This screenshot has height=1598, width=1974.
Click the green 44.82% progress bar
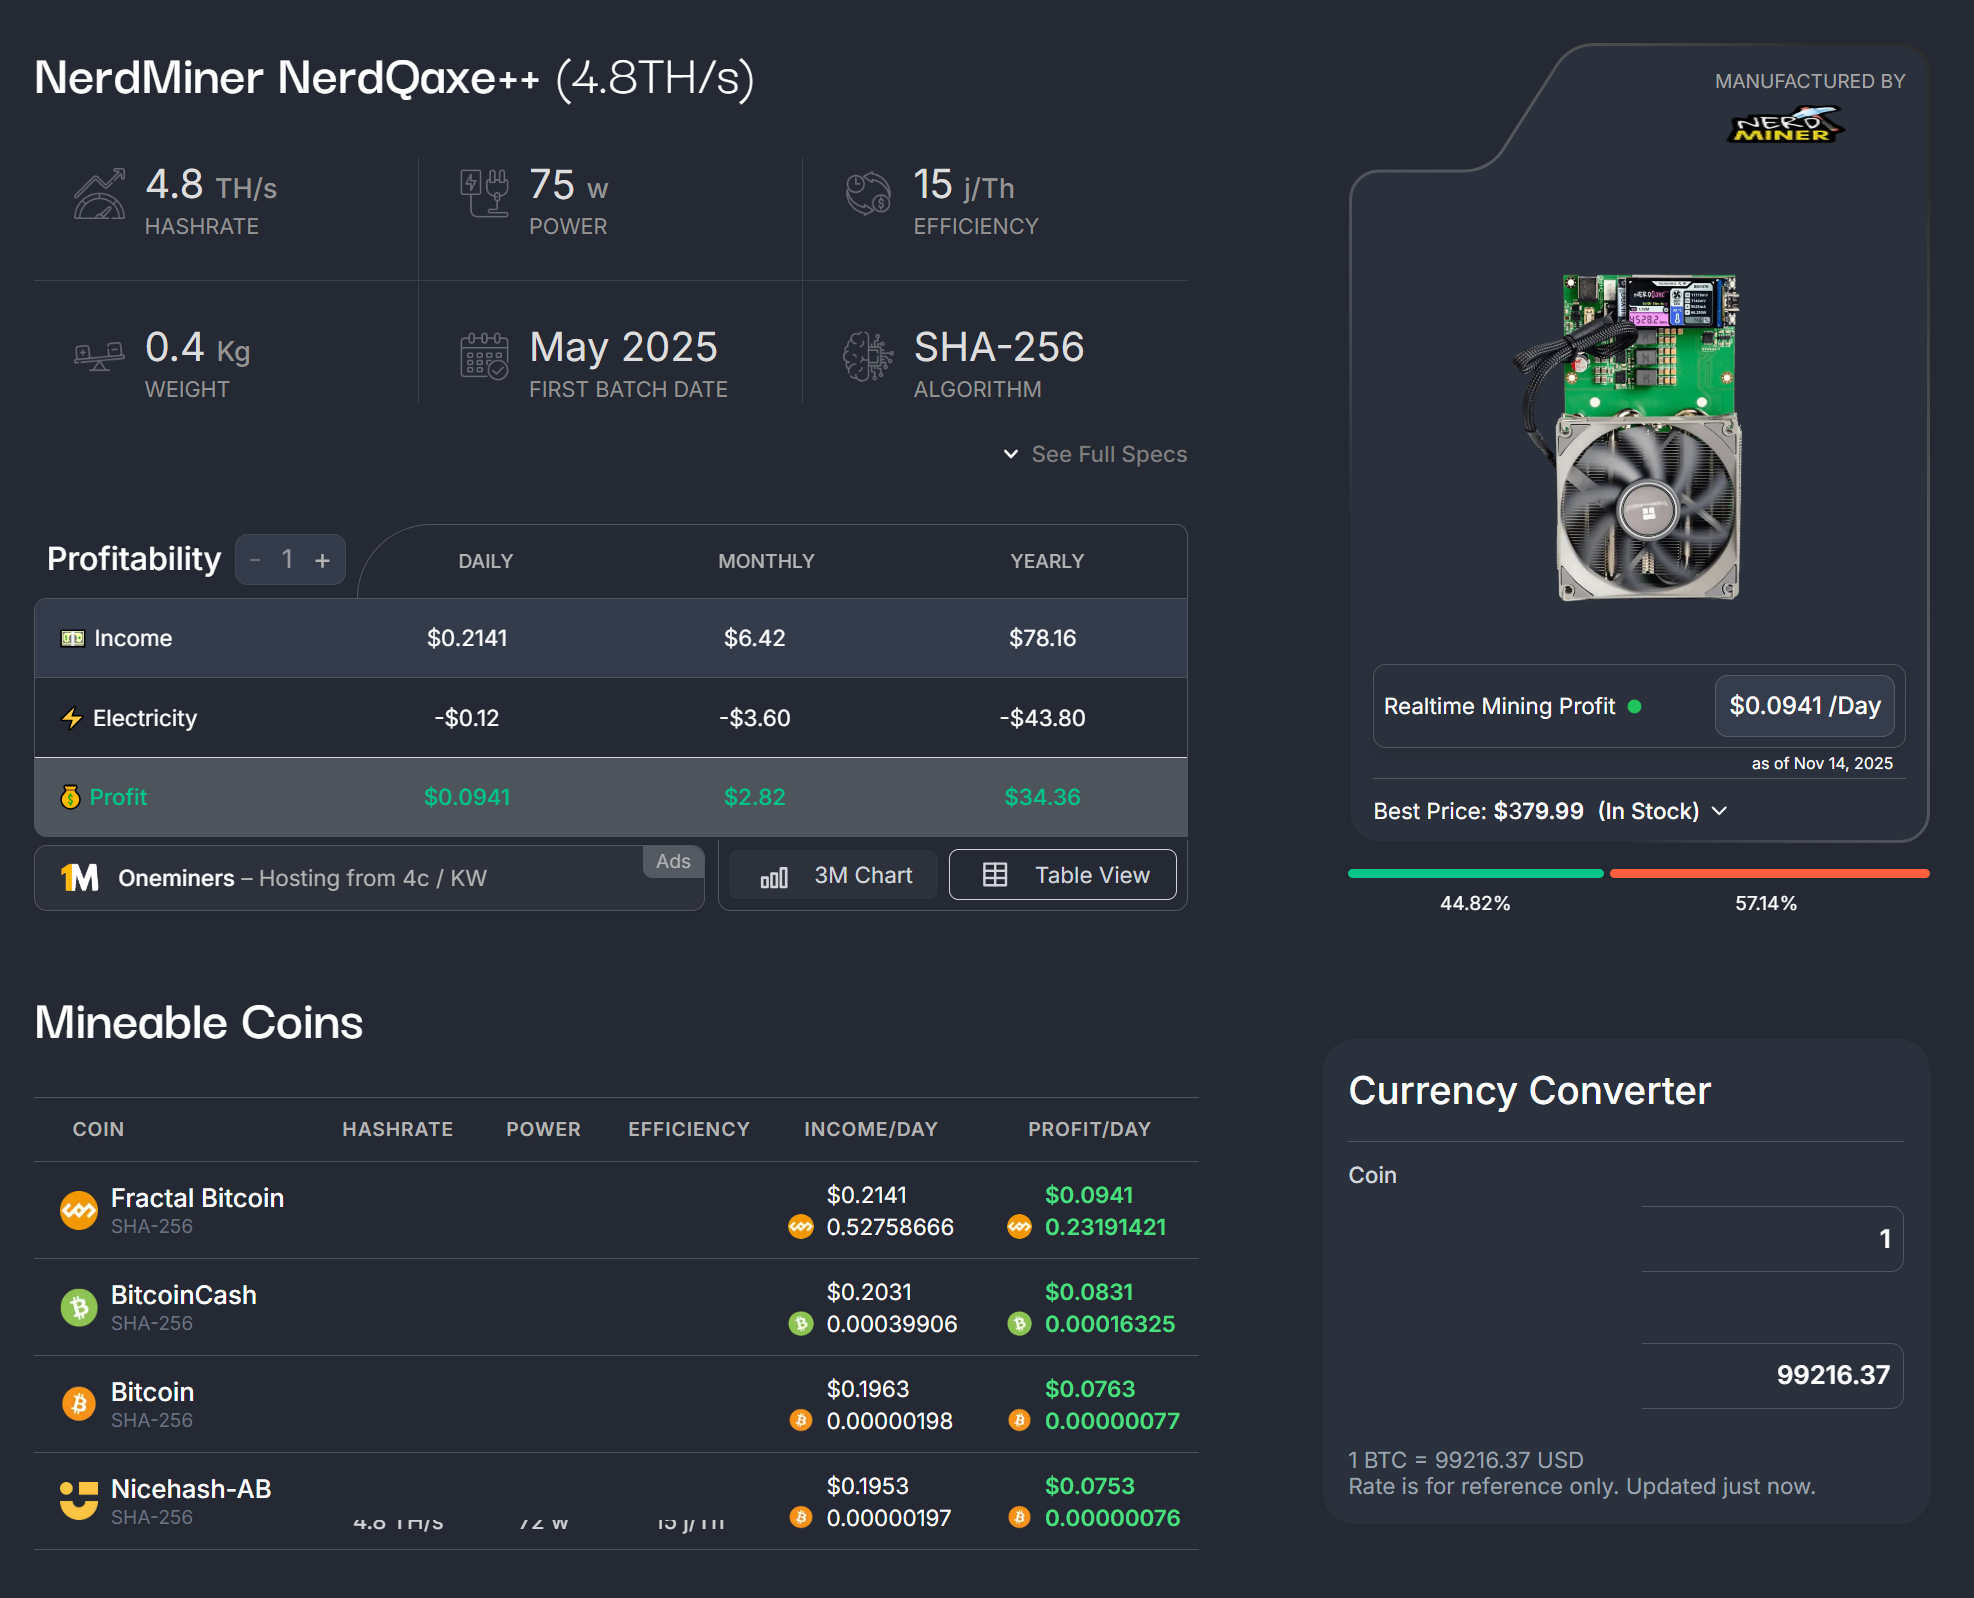click(x=1474, y=874)
